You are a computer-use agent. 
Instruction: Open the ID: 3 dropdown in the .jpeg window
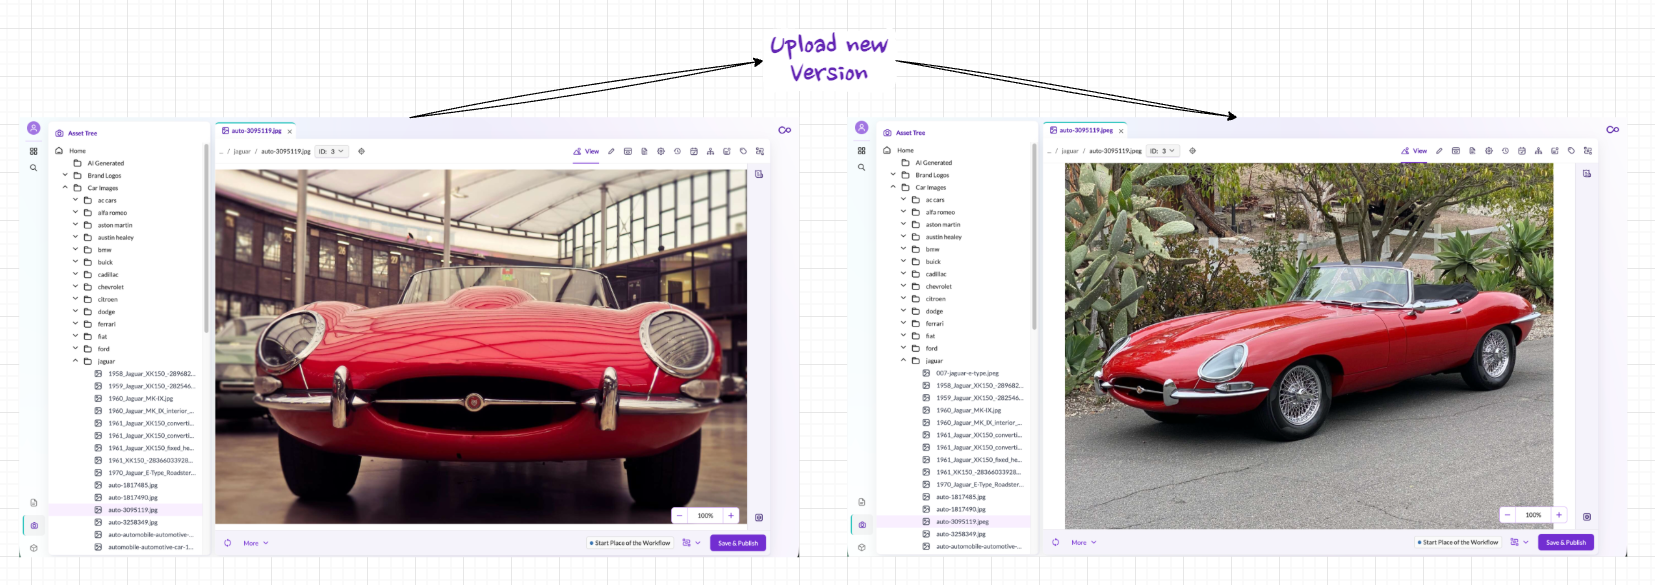coord(1162,151)
